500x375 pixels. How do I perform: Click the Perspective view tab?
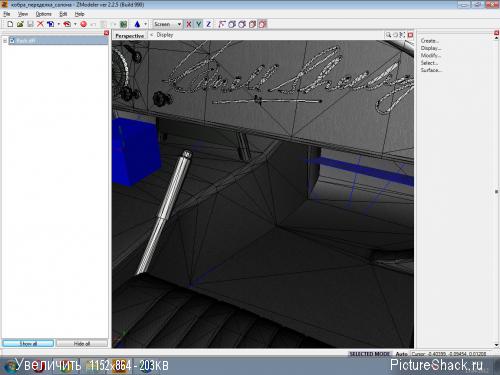tap(130, 36)
